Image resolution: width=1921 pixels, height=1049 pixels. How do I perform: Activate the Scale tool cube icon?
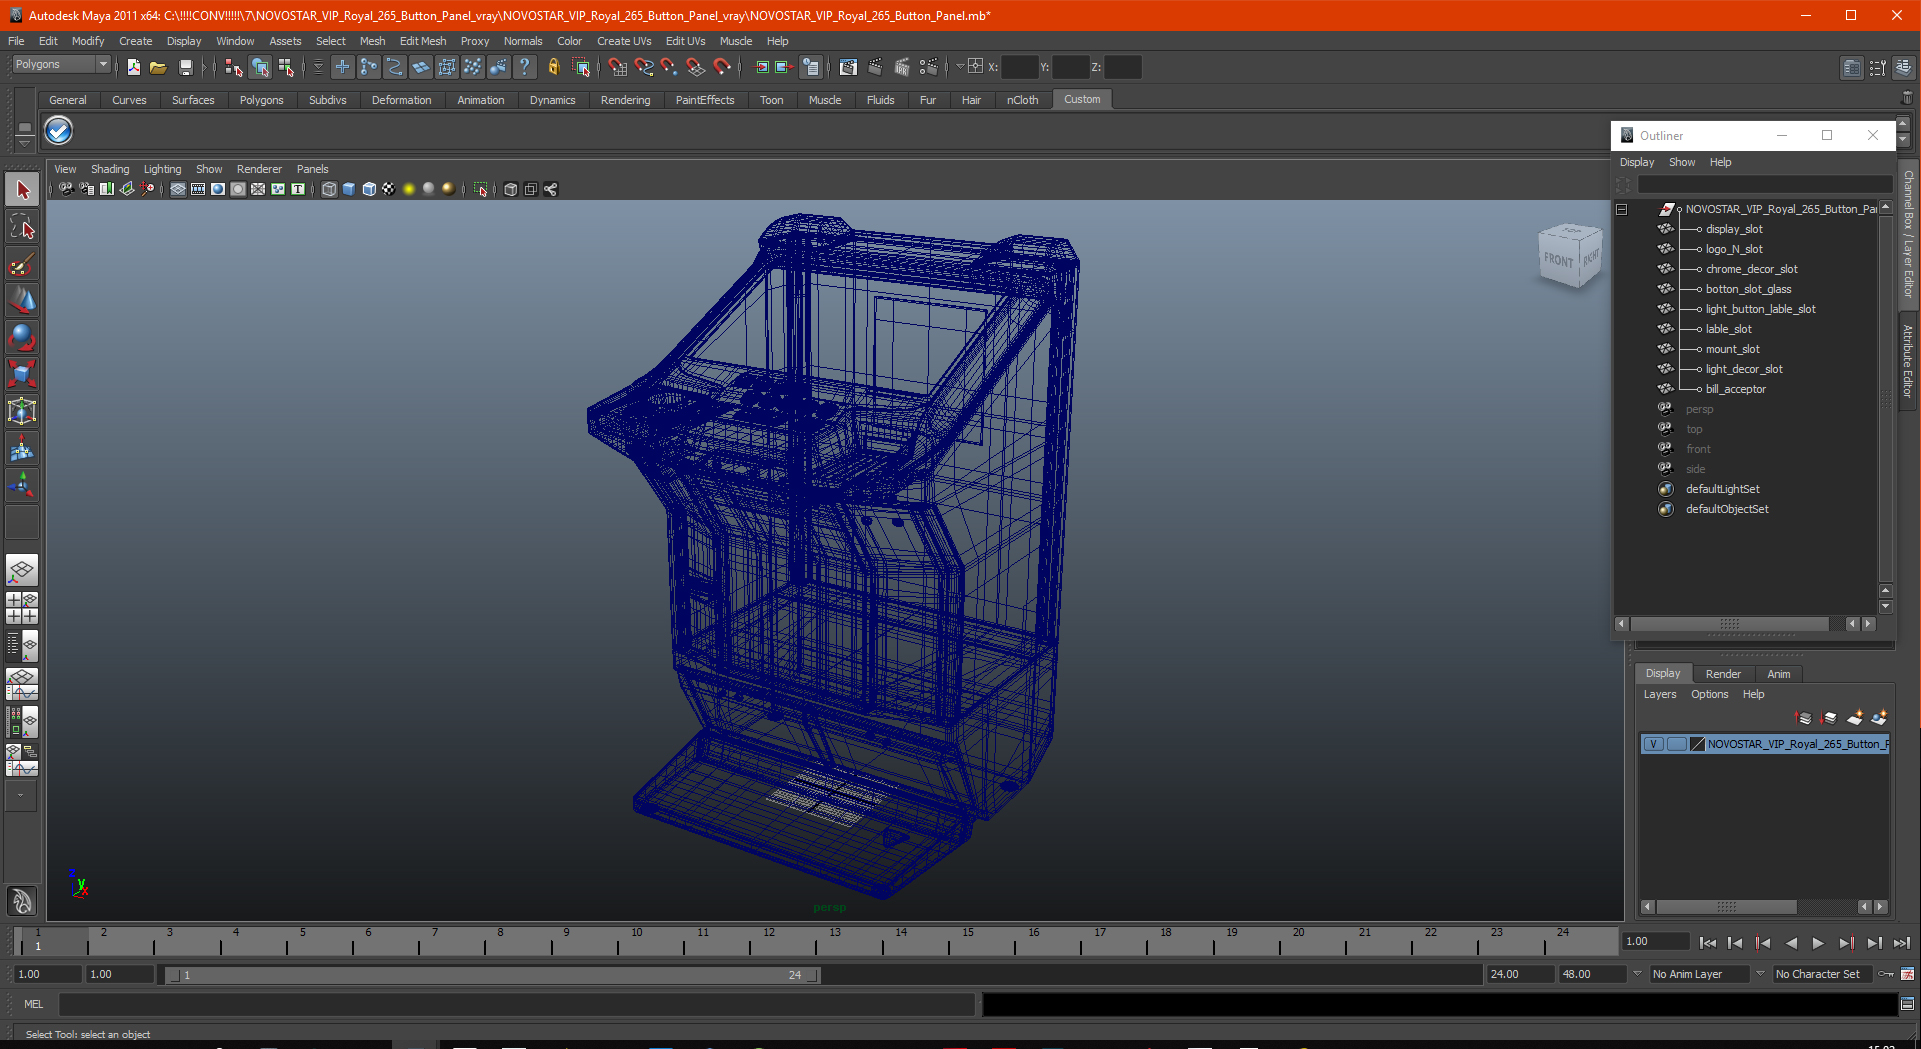pos(22,374)
